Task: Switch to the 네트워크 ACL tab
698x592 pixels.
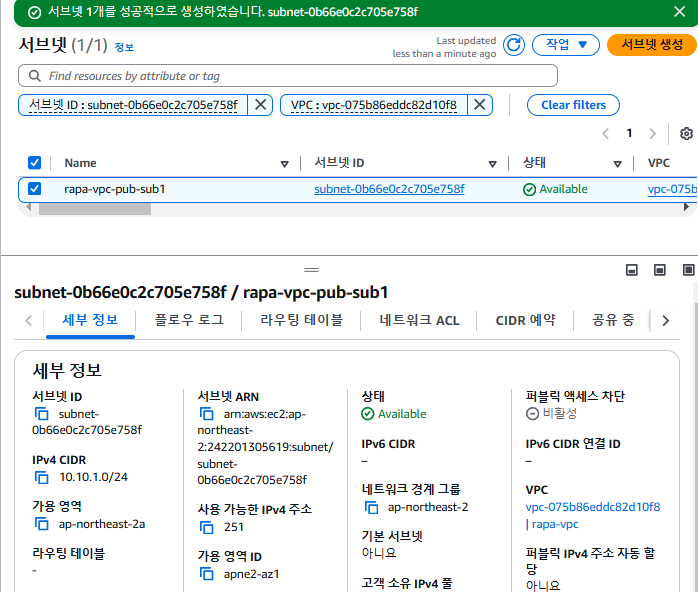Action: [419, 320]
